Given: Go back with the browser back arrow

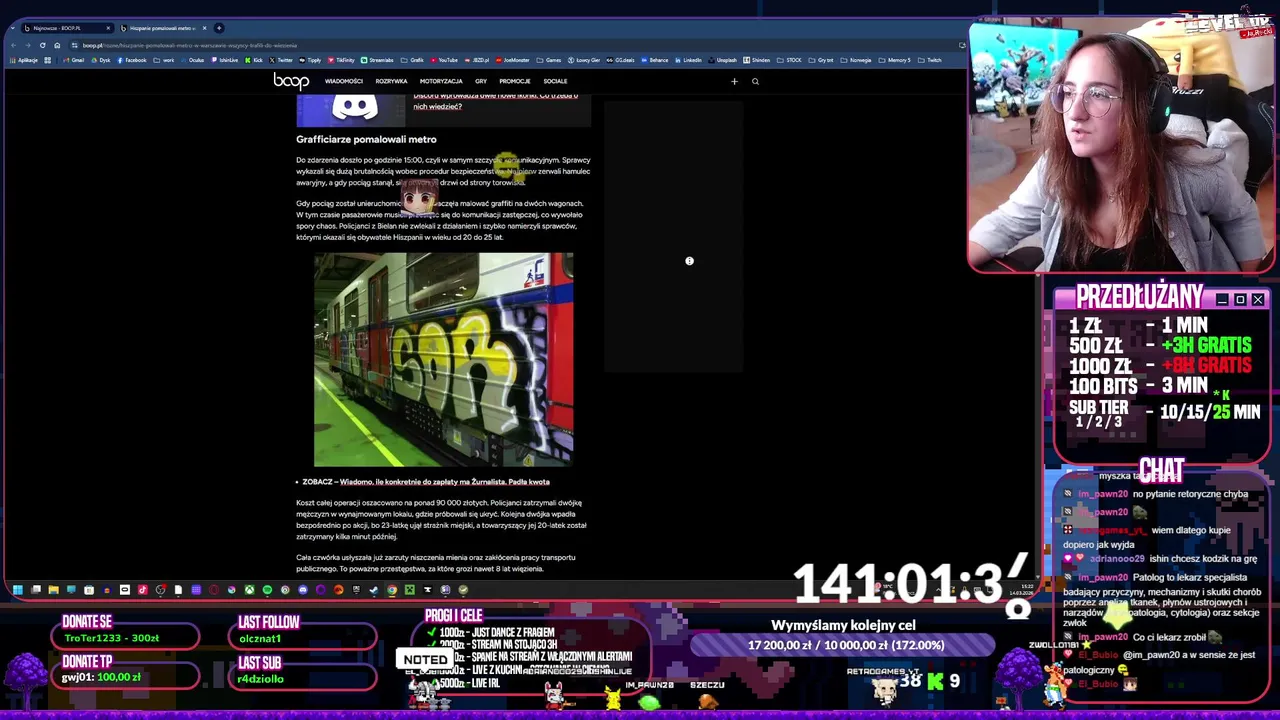Looking at the screenshot, I should coord(14,45).
